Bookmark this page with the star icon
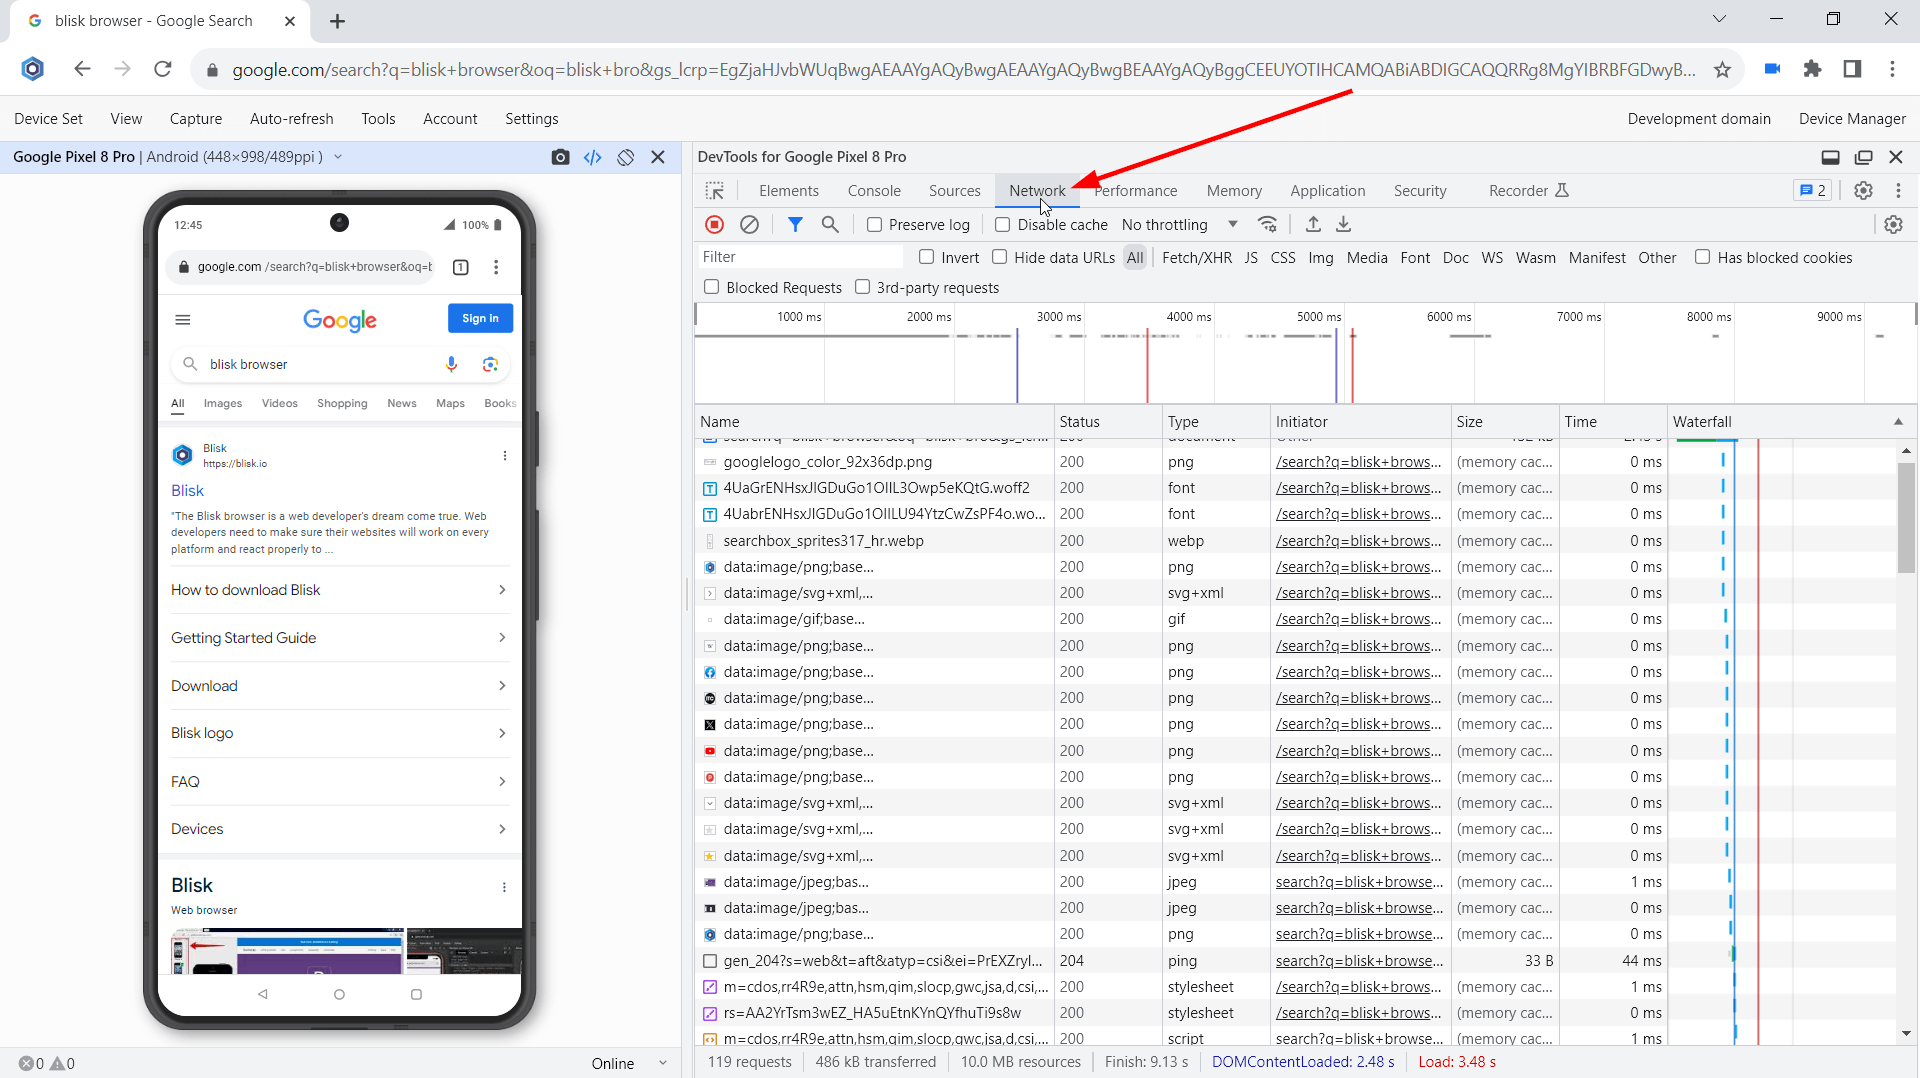This screenshot has height=1078, width=1920. click(x=1722, y=69)
